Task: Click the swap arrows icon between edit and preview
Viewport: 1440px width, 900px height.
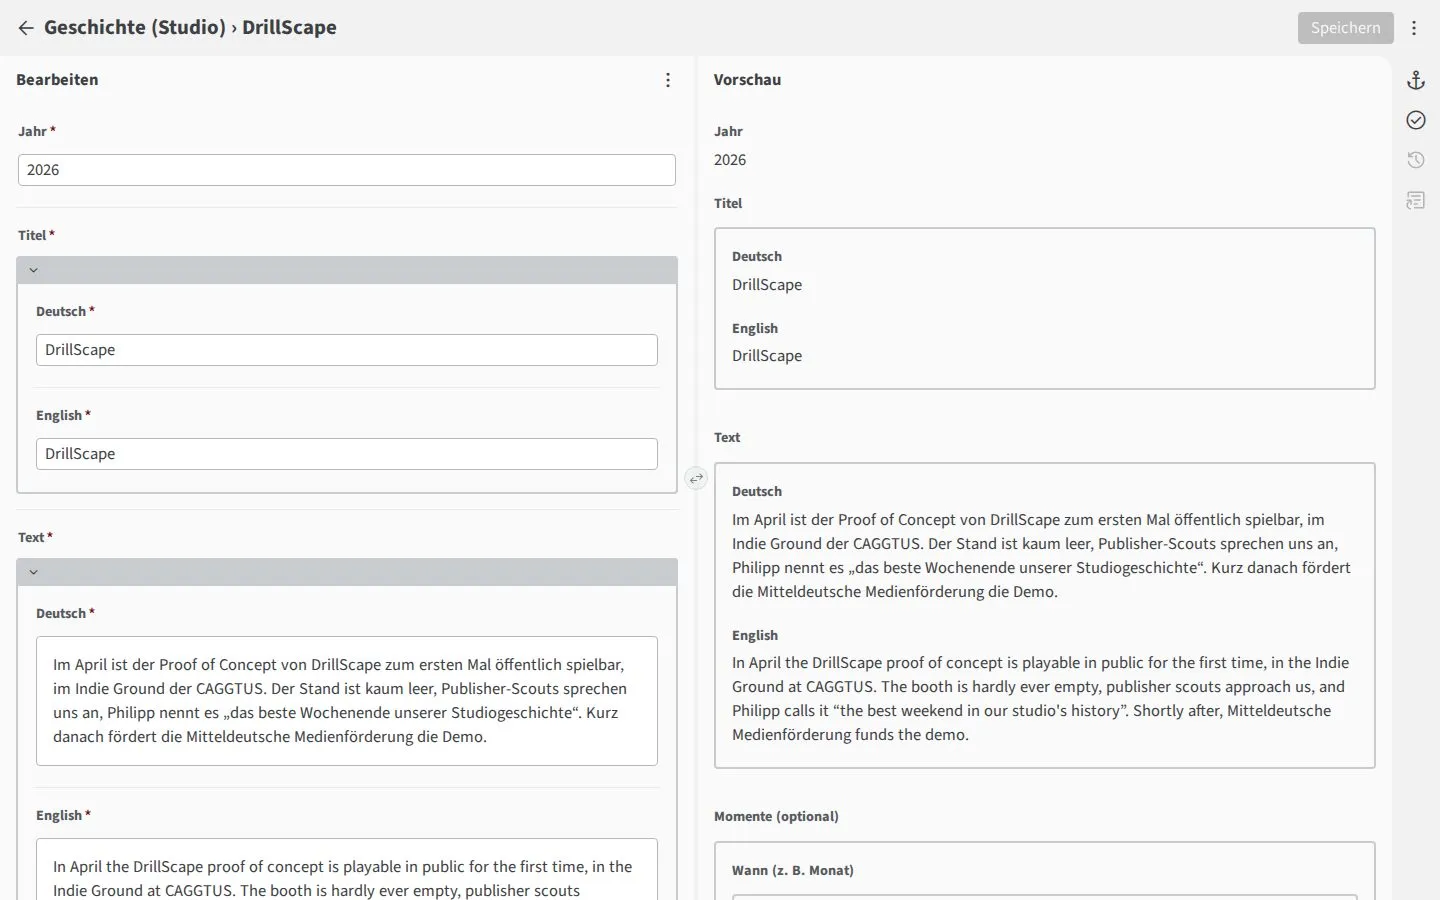Action: 696,479
